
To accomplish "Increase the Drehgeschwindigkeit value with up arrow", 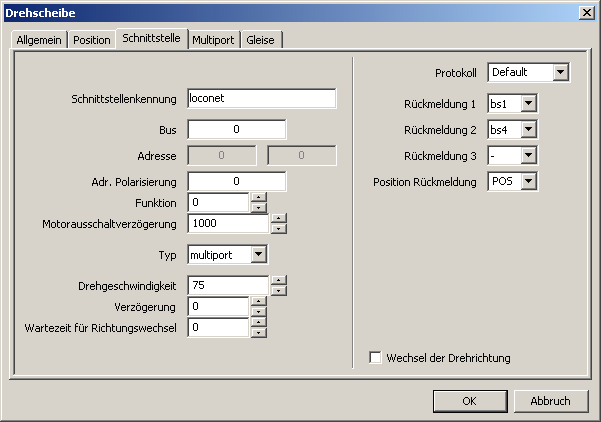I will [278, 280].
